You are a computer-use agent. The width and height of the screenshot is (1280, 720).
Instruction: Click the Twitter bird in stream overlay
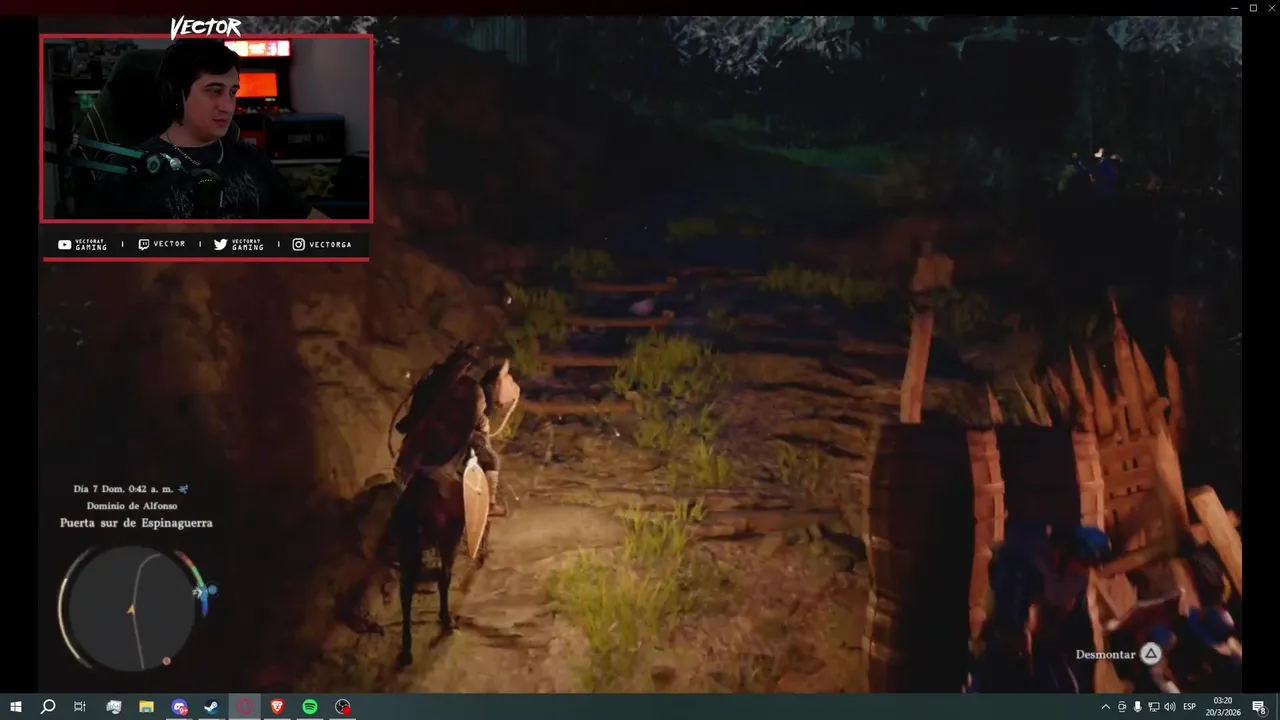[x=220, y=244]
